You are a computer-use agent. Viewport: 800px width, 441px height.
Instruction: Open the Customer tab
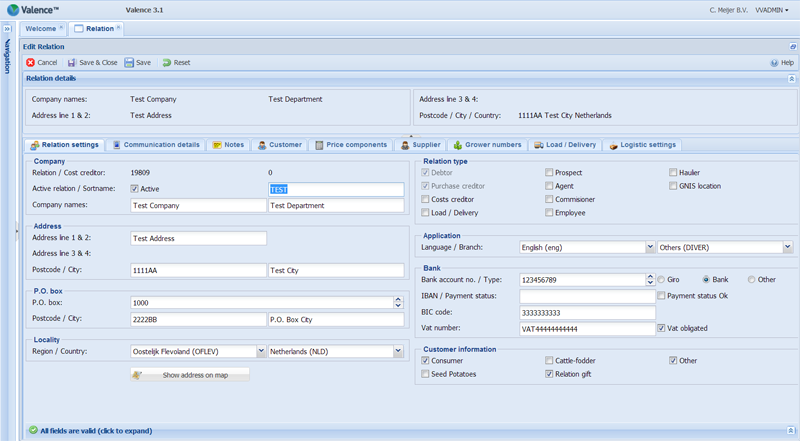pos(280,145)
